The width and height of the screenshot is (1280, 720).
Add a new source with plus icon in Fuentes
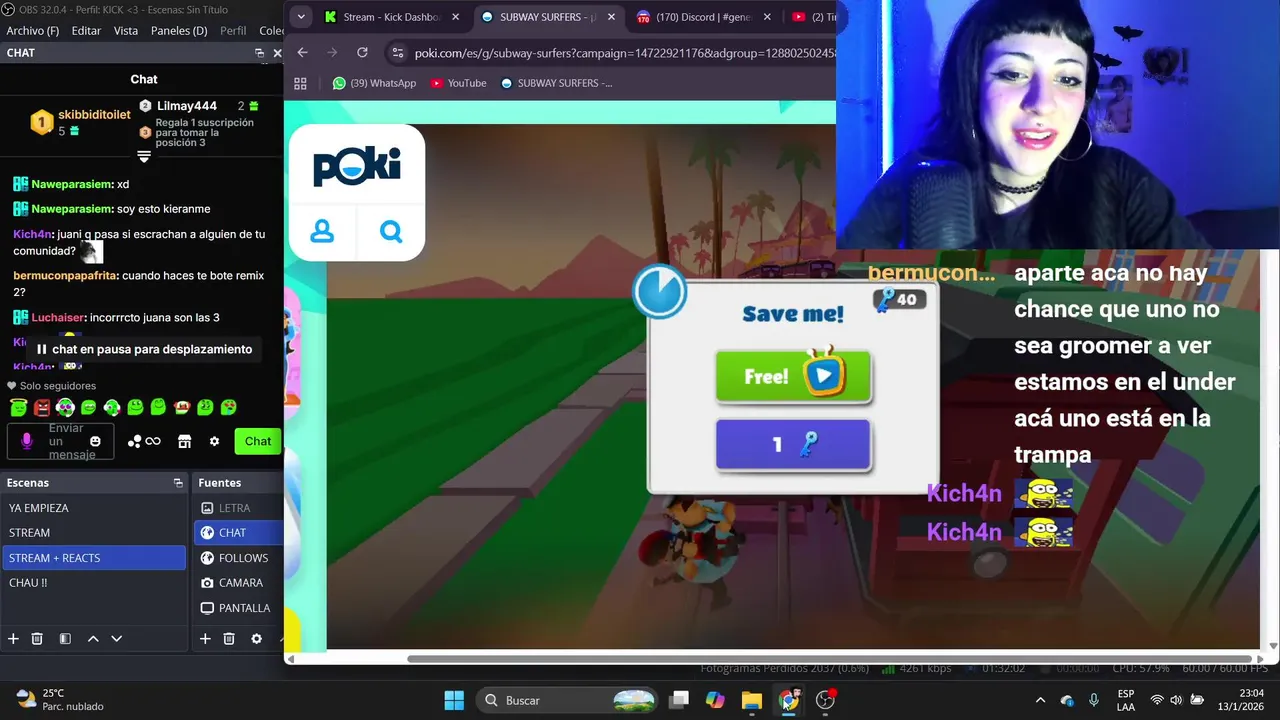click(x=205, y=638)
